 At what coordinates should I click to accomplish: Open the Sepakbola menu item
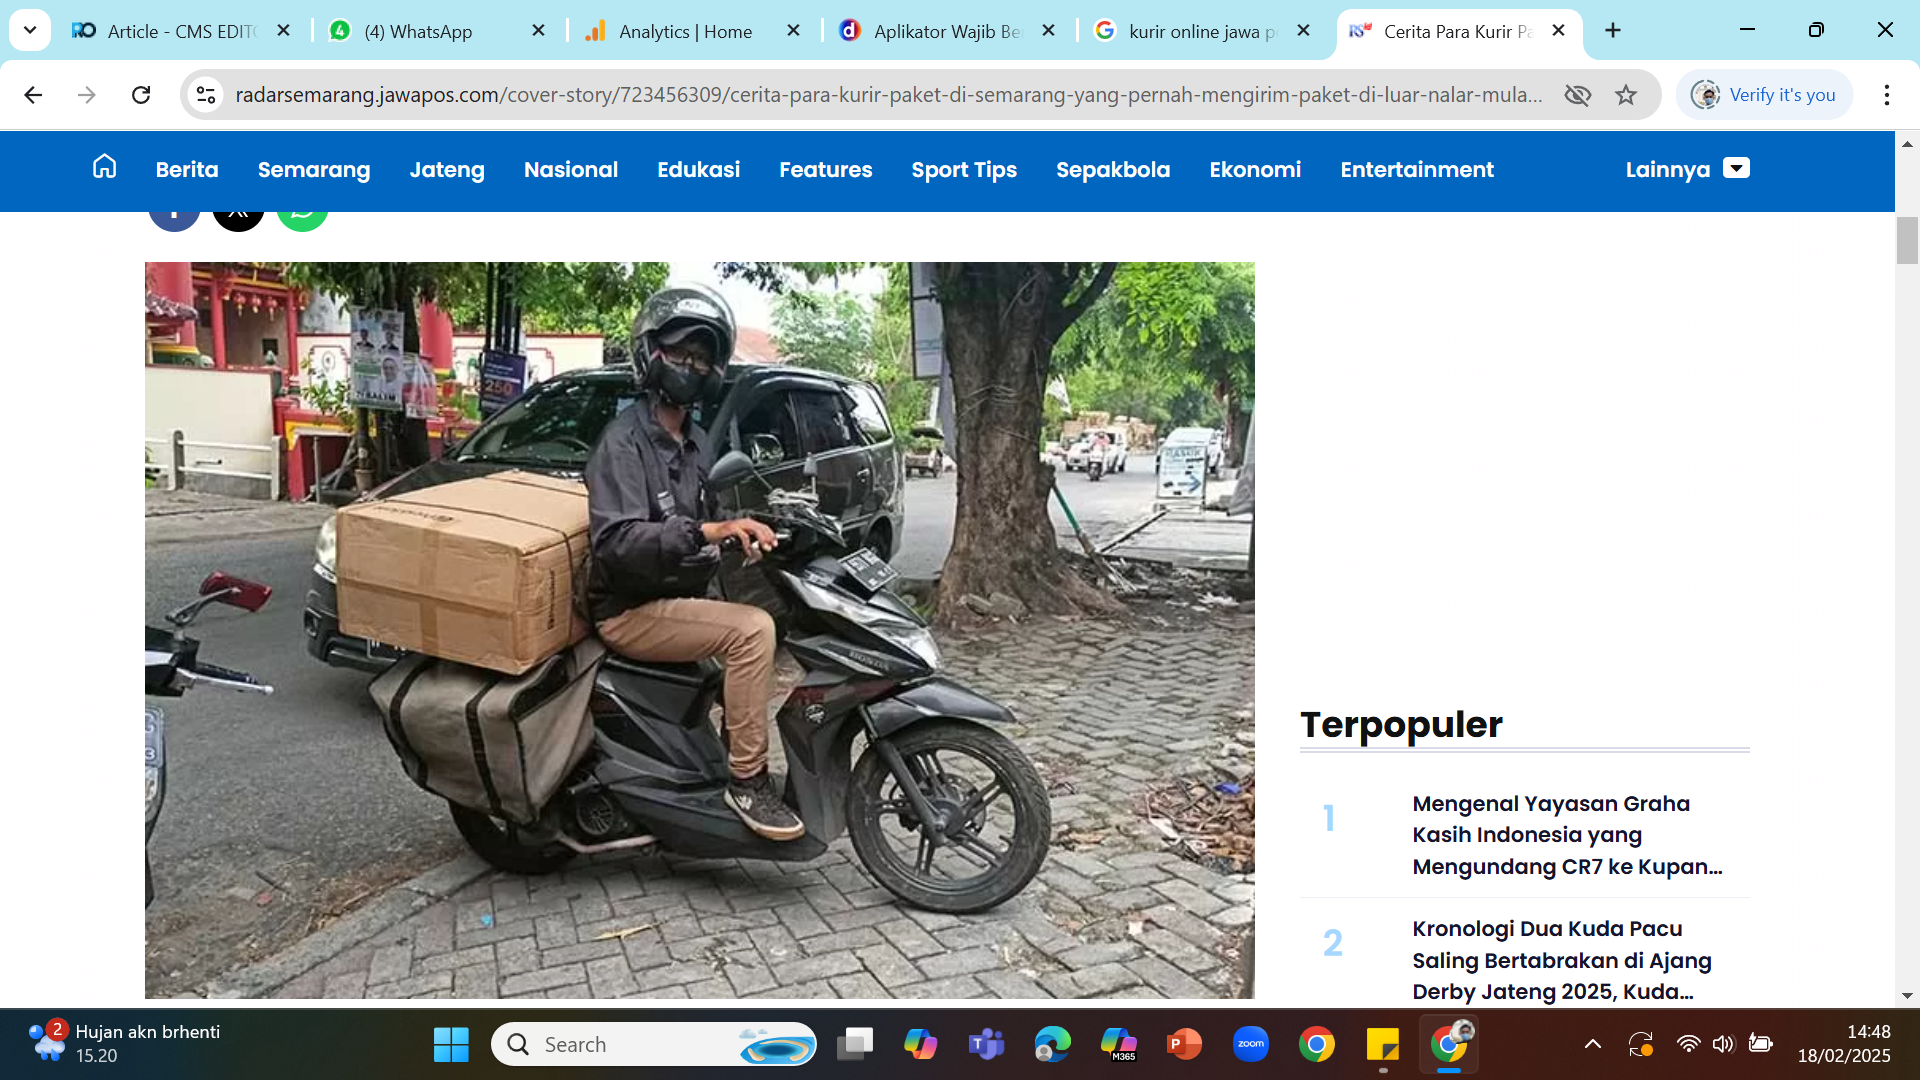click(x=1112, y=170)
